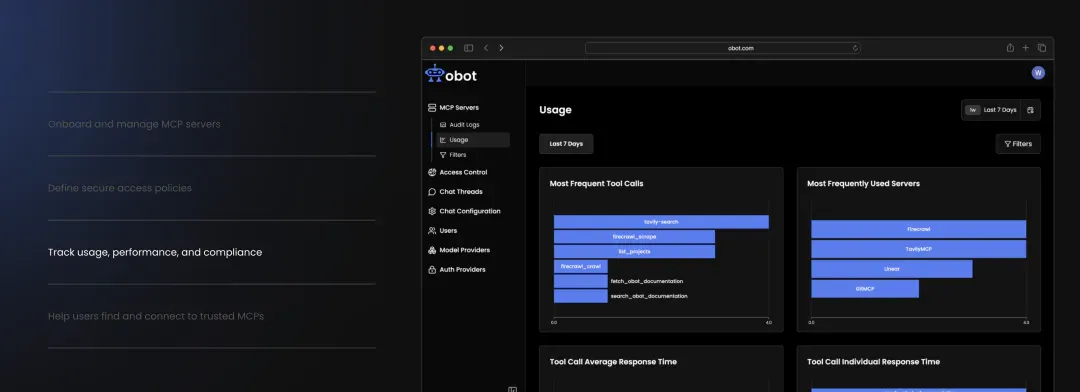Click the Linear server bar

[892, 269]
